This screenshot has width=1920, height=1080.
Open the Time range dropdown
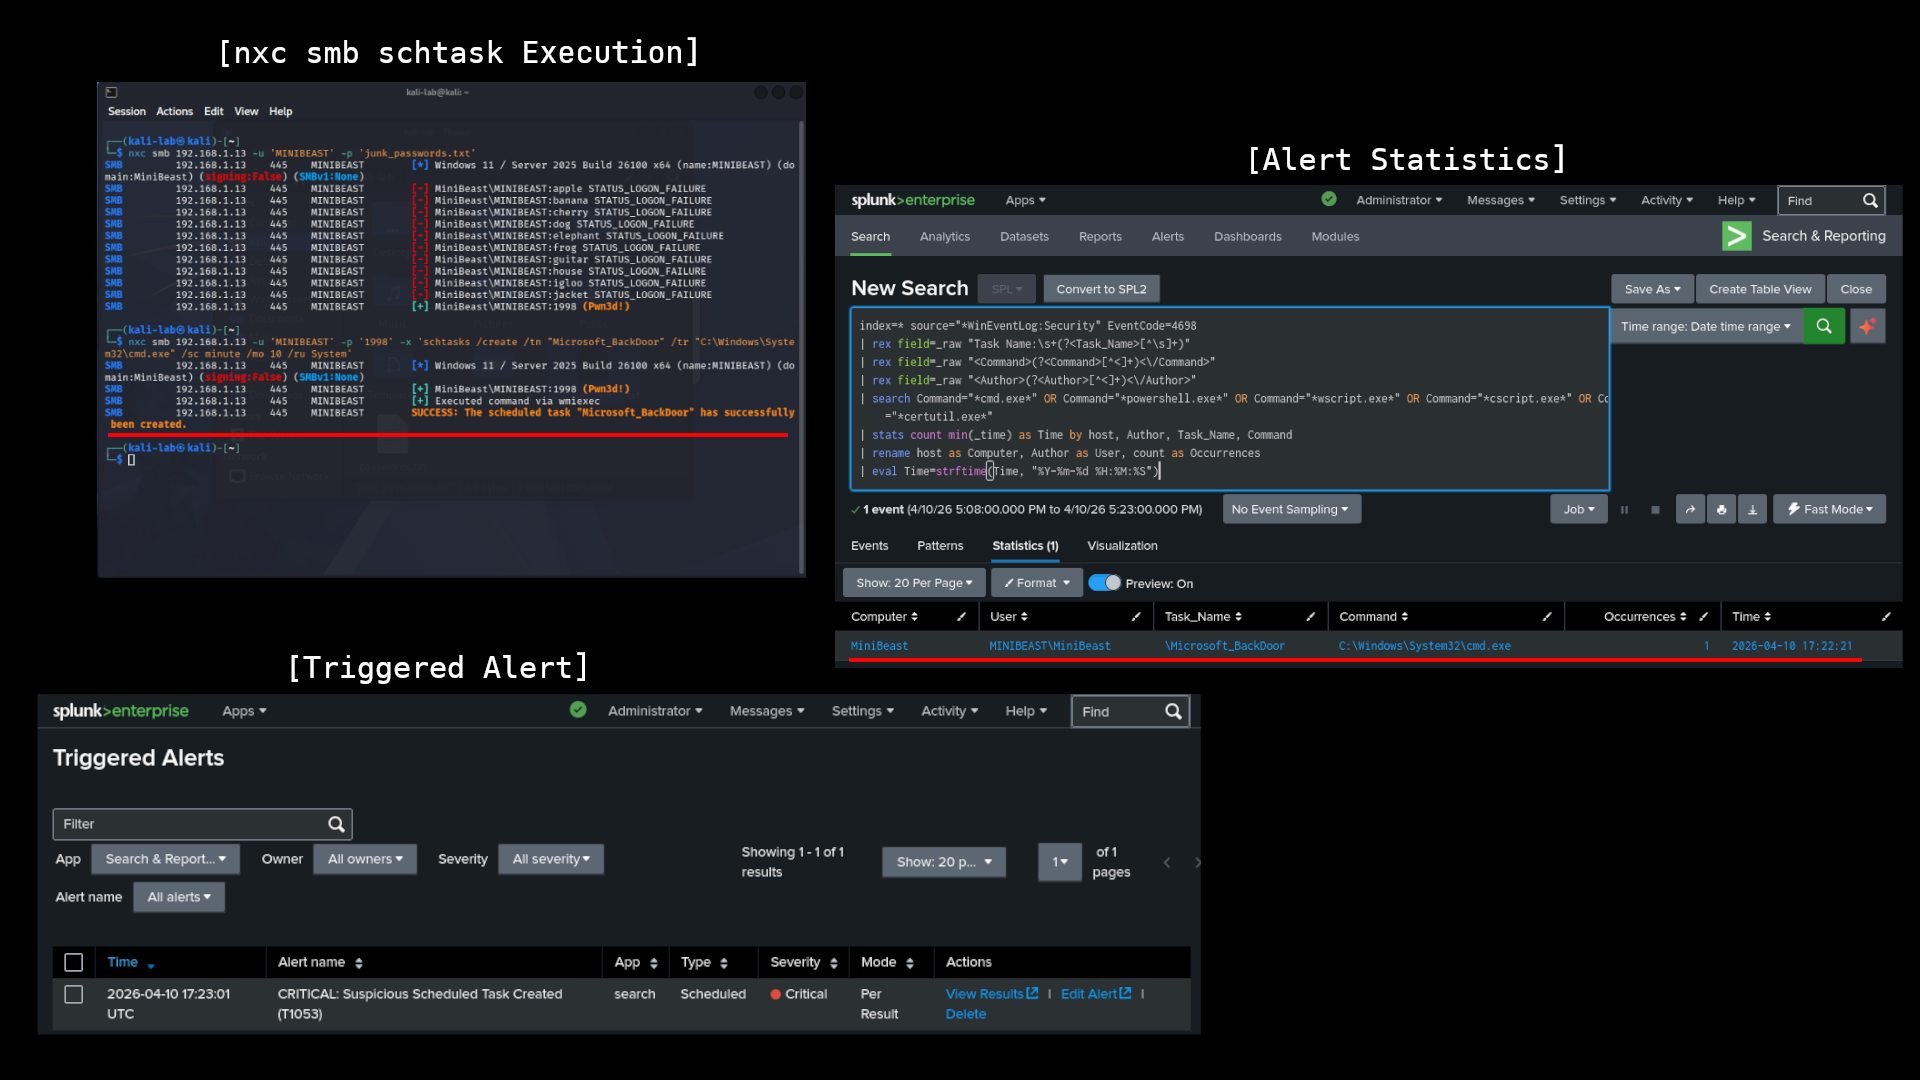pos(1705,326)
